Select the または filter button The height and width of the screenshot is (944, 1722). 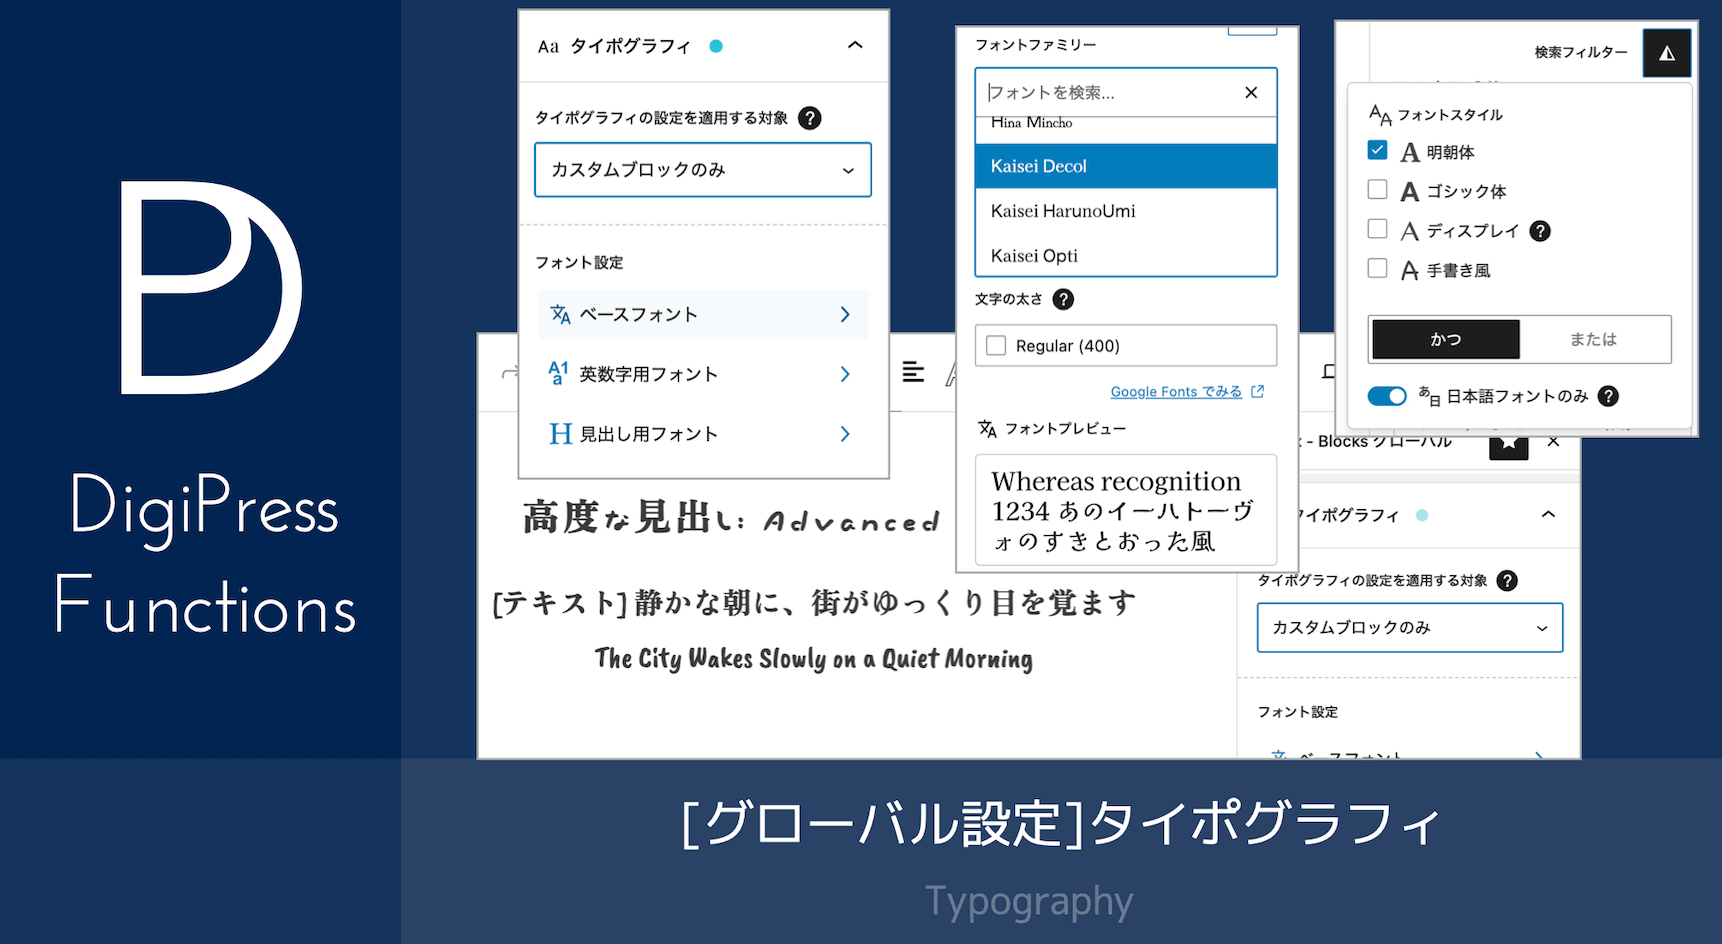pos(1594,339)
